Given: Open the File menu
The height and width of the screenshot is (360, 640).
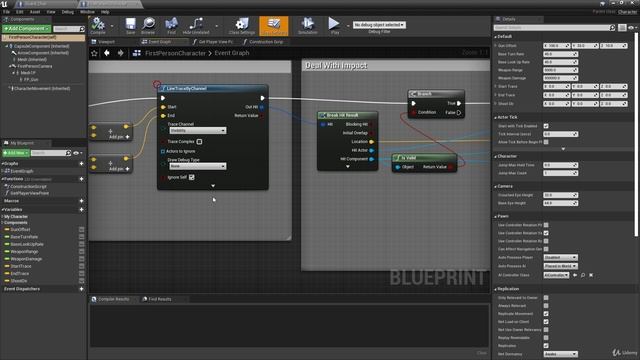Looking at the screenshot, I should click(x=7, y=12).
